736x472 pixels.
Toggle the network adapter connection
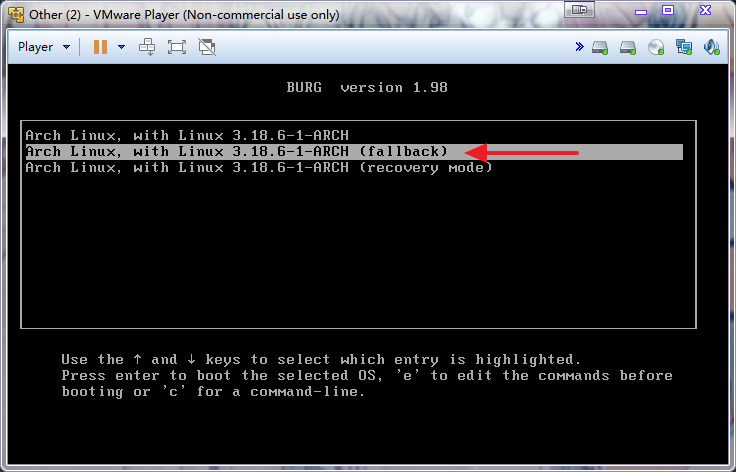684,47
